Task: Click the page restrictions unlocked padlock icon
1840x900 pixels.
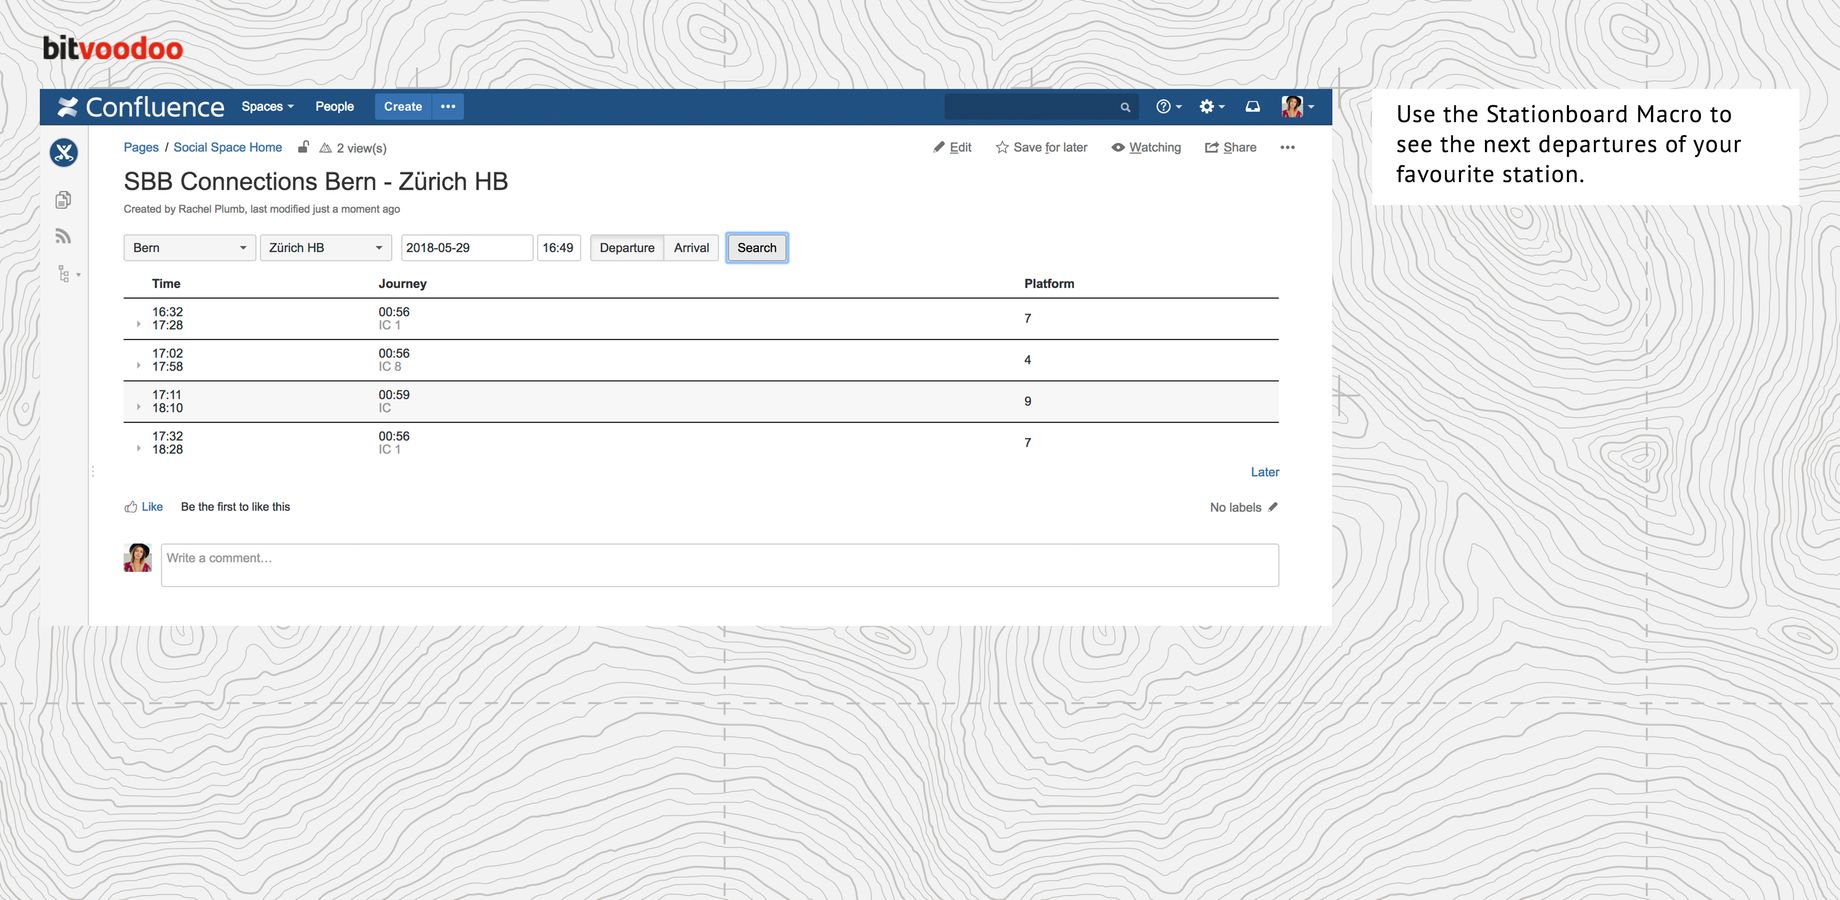Action: (x=303, y=147)
